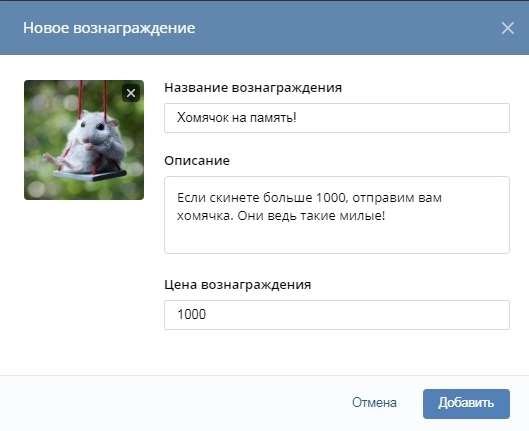Click the Название вознаграждения label
This screenshot has height=431, width=529.
253,88
